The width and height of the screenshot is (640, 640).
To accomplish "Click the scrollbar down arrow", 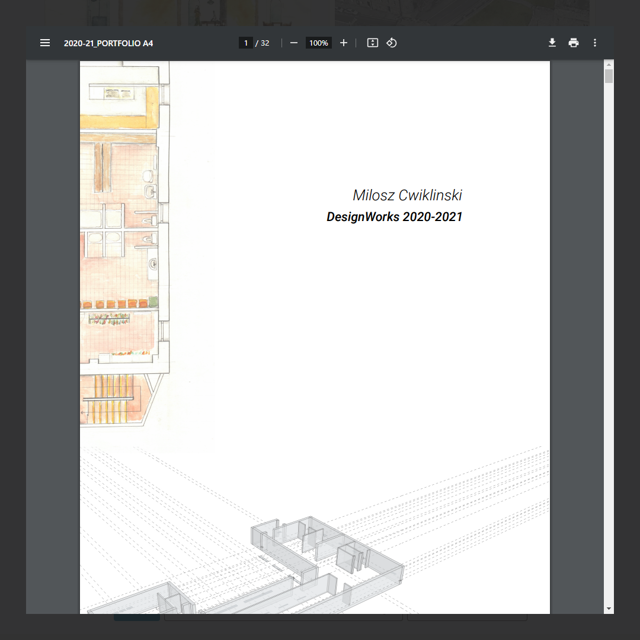I will [609, 608].
